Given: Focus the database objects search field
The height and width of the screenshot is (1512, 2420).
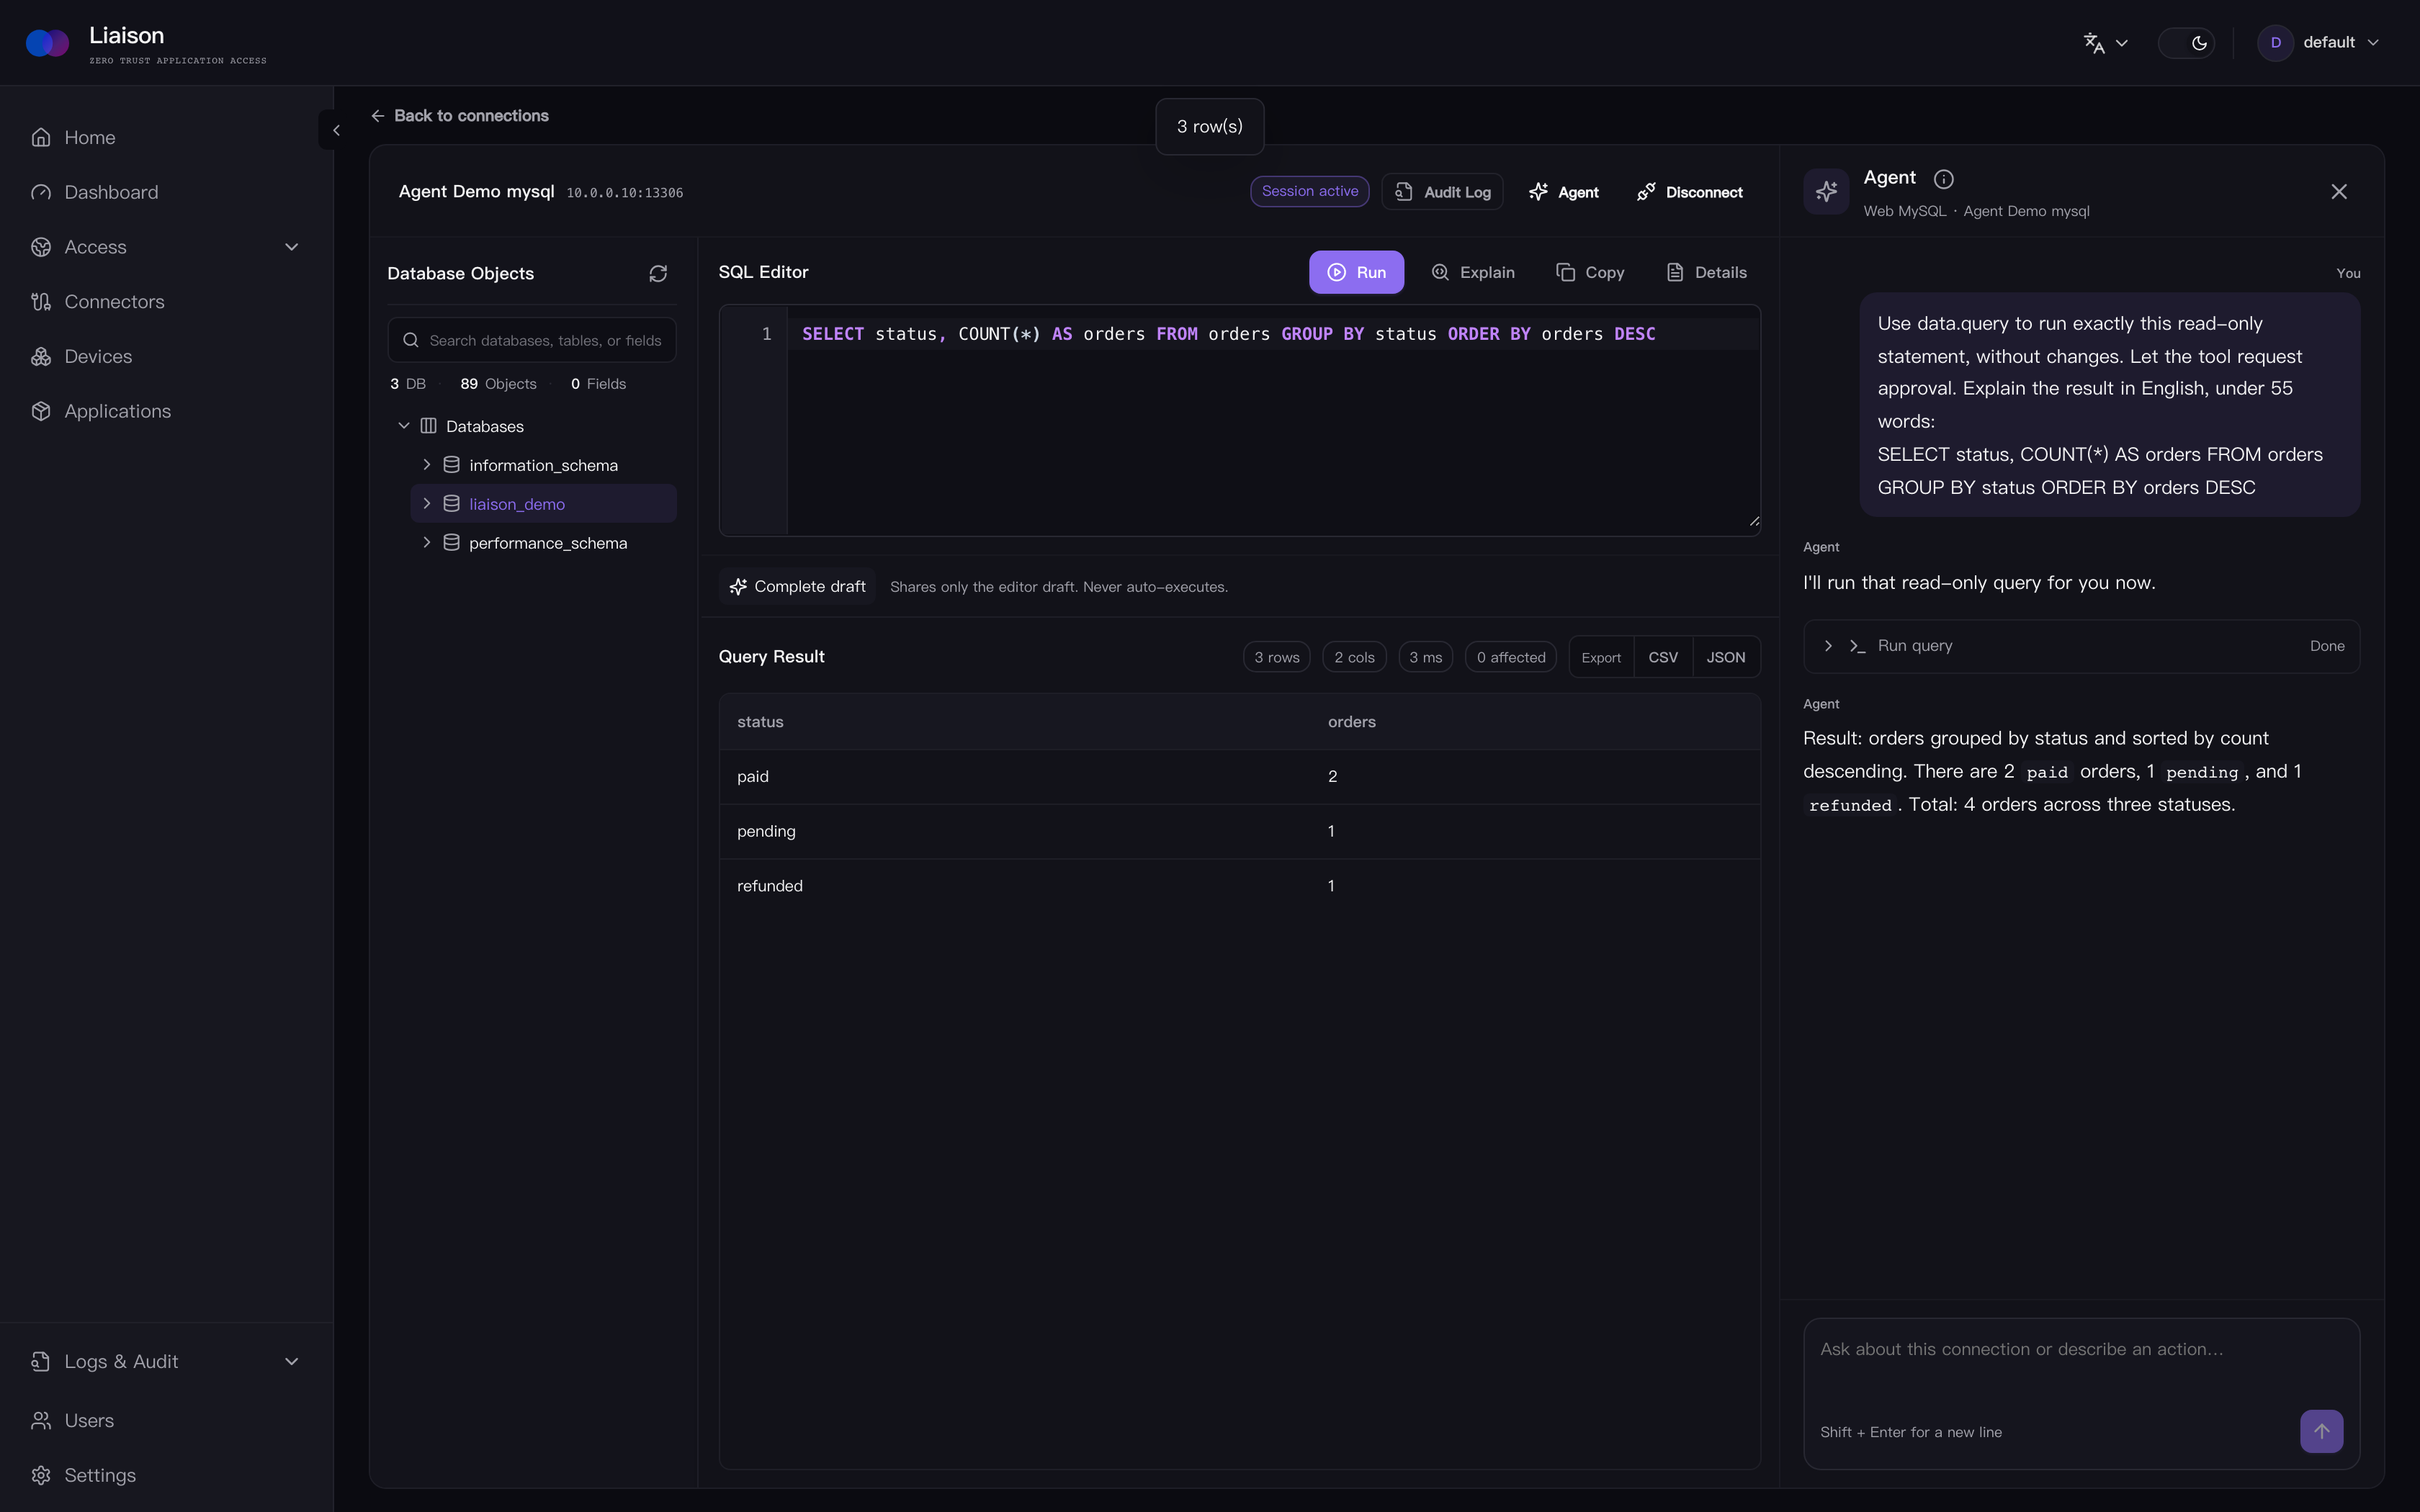Looking at the screenshot, I should click(x=532, y=340).
